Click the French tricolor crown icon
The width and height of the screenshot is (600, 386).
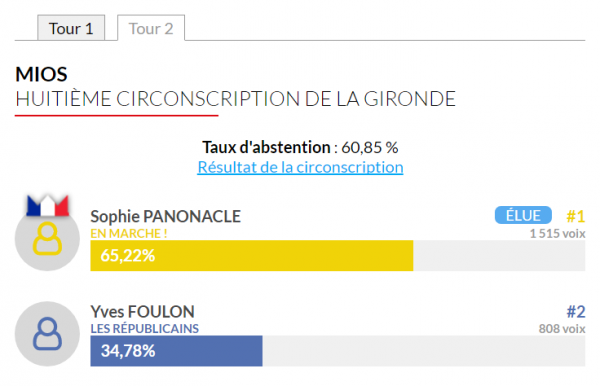[47, 206]
